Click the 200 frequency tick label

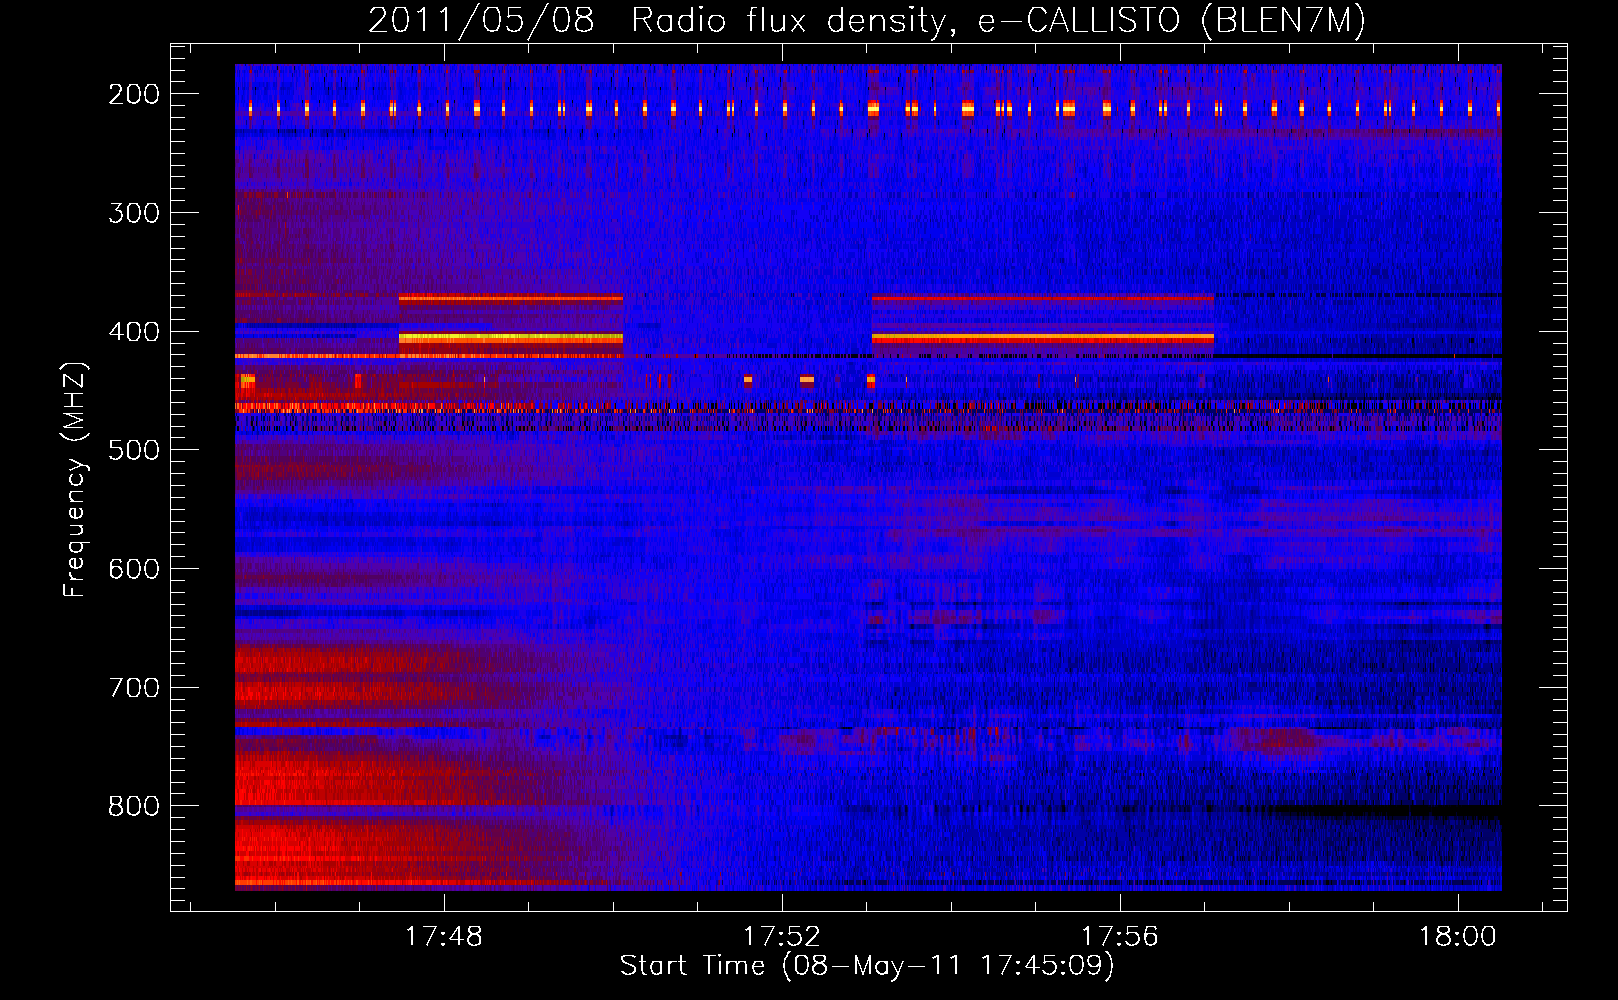point(134,94)
